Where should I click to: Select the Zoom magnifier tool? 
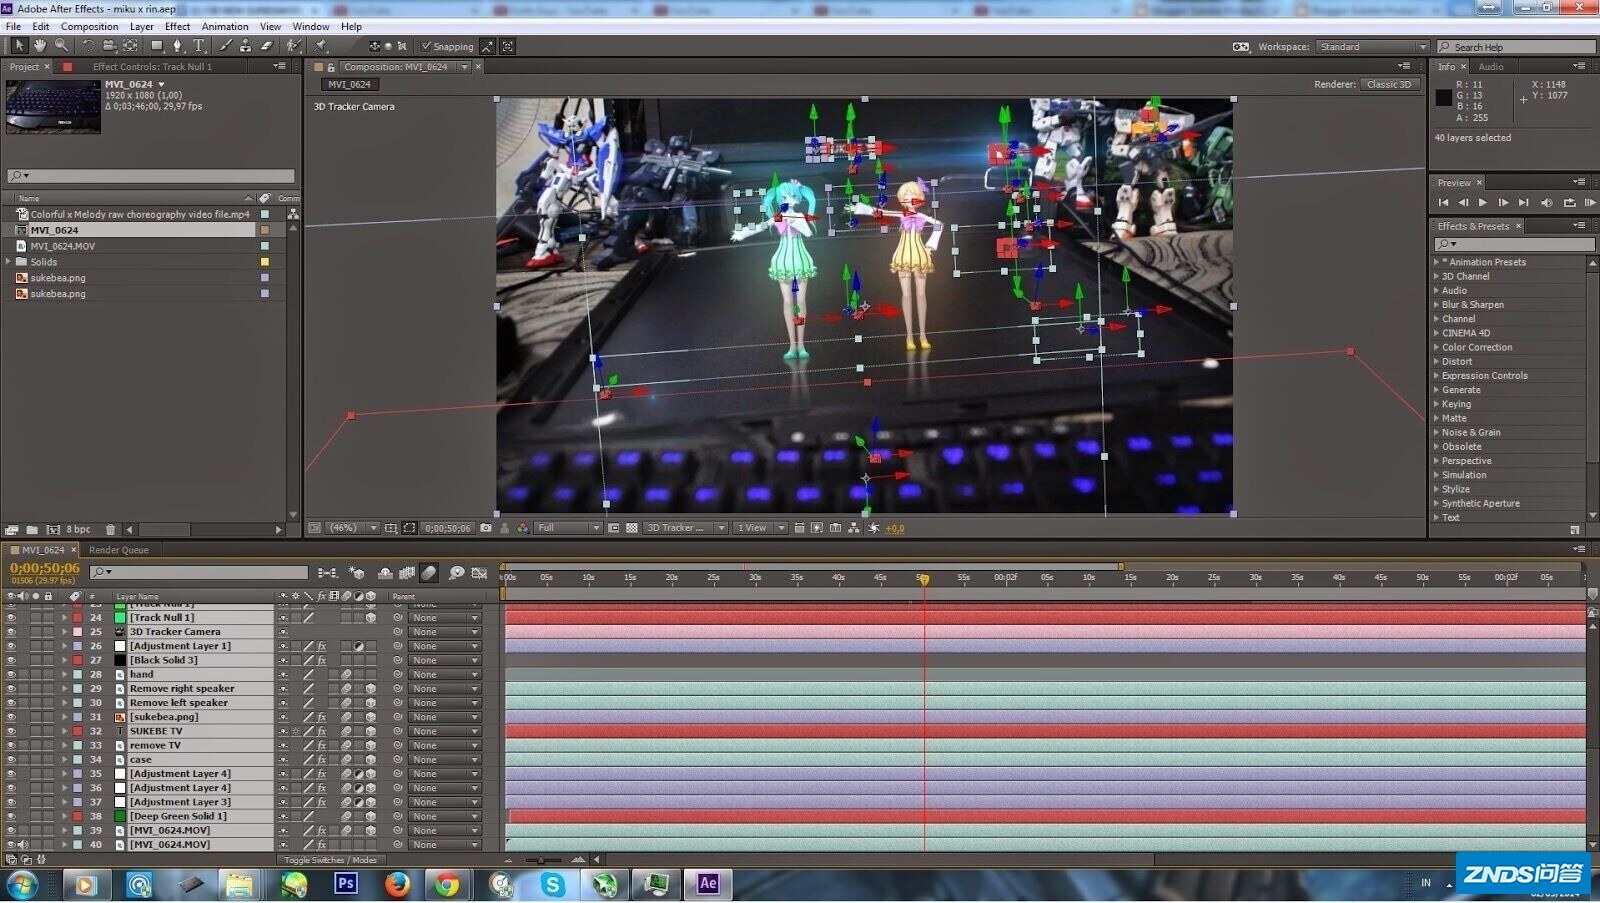point(62,46)
